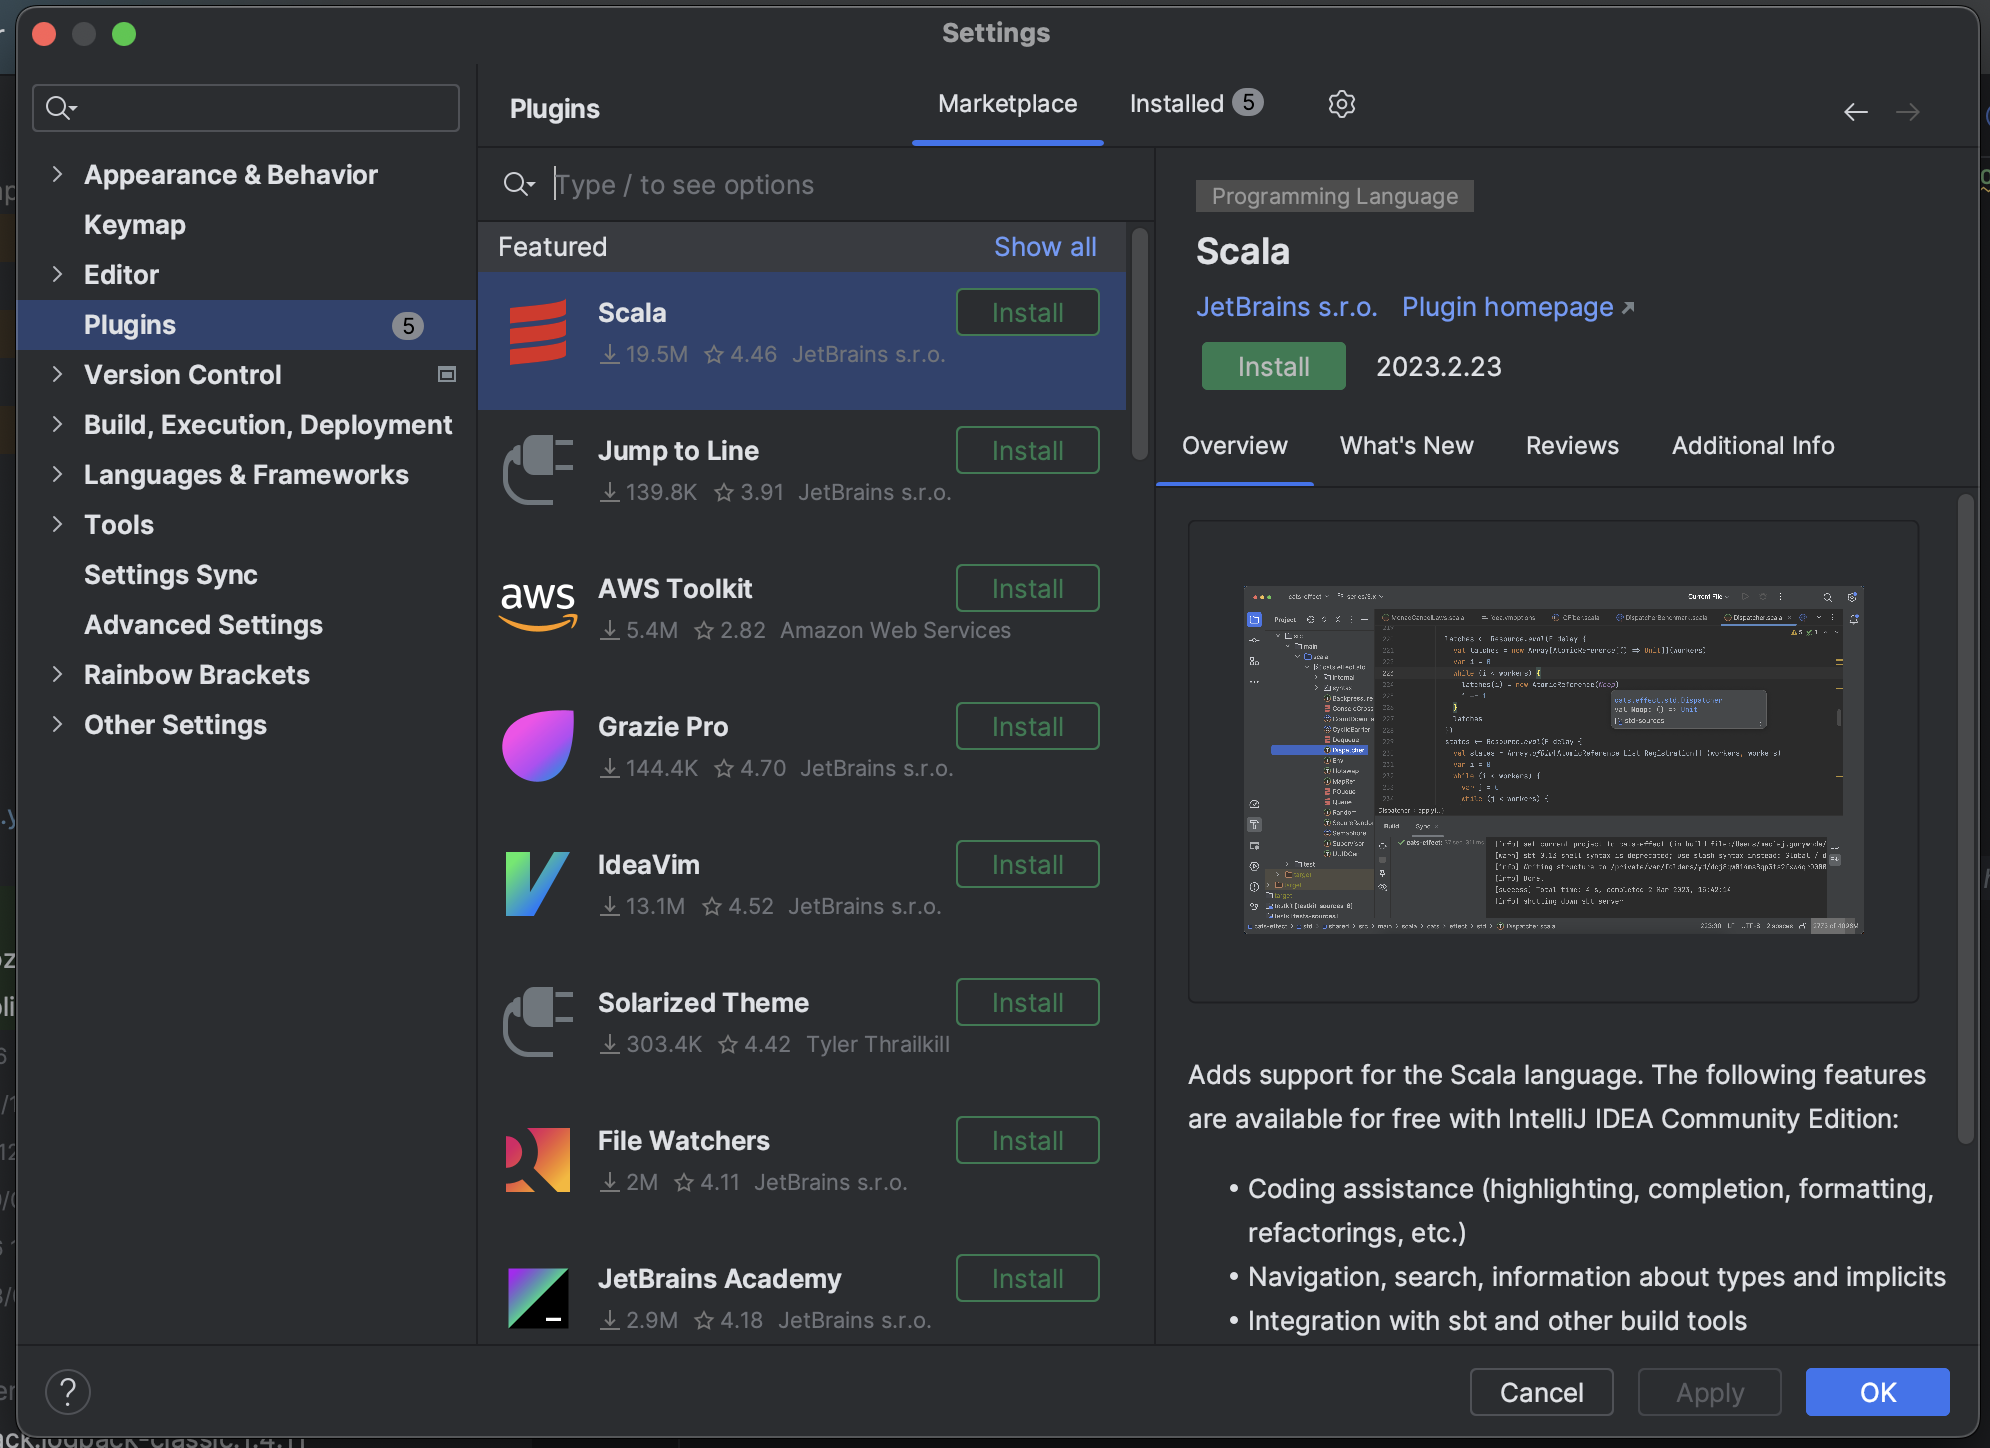Viewport: 1990px width, 1448px height.
Task: Expand the Other Settings node
Action: pos(57,724)
